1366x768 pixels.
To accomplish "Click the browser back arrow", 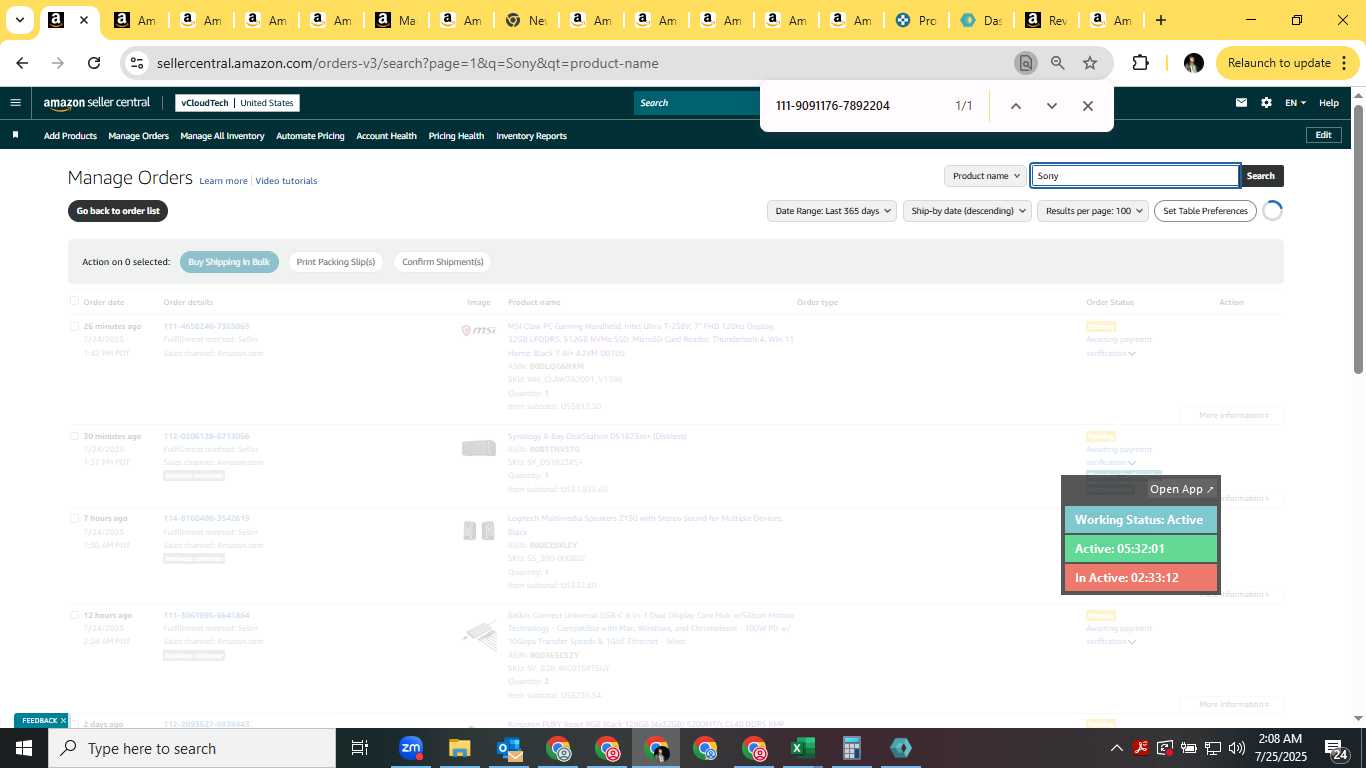I will pyautogui.click(x=22, y=63).
